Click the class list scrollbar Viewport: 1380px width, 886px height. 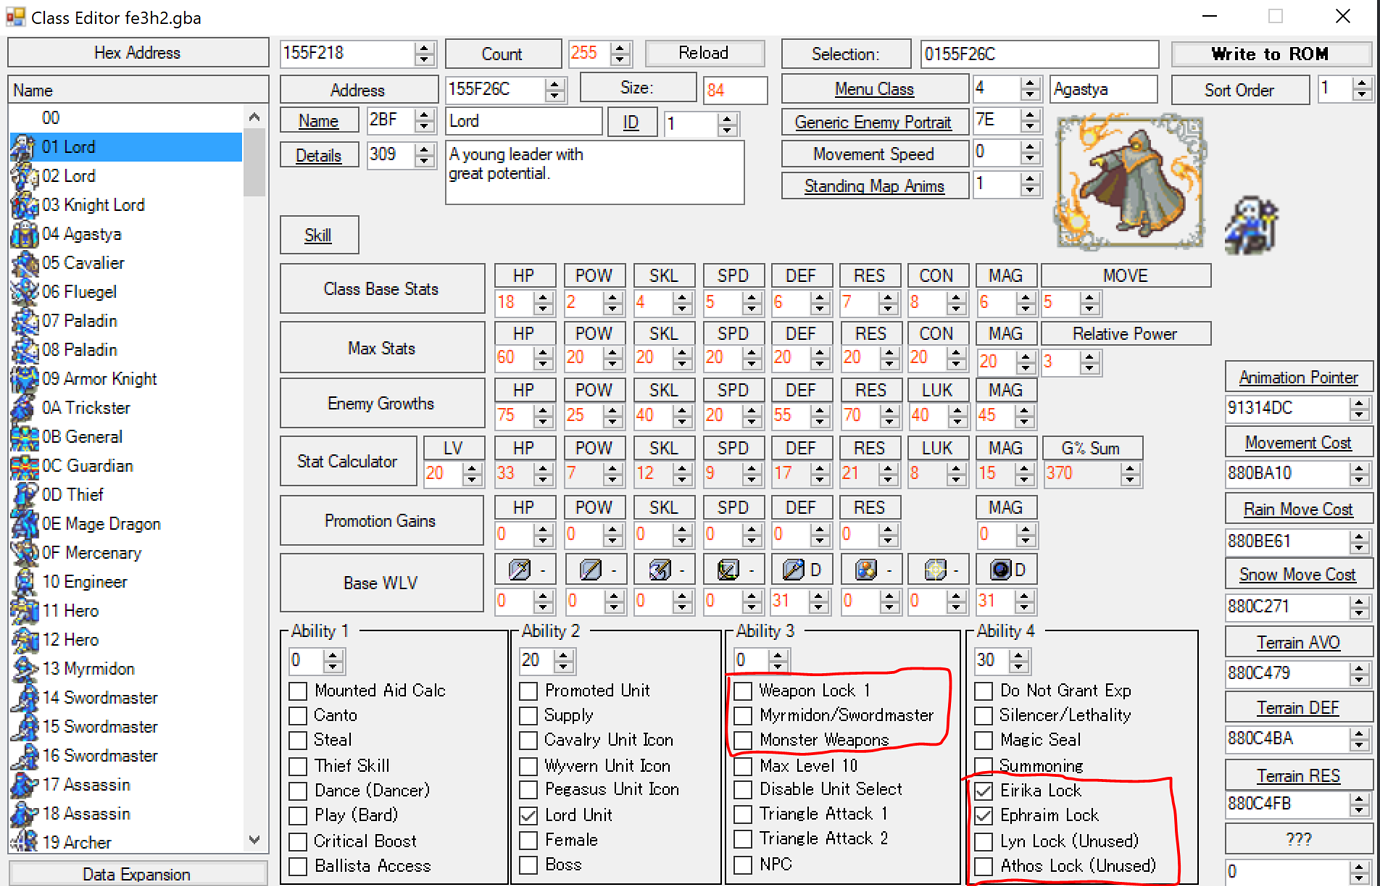pyautogui.click(x=255, y=160)
